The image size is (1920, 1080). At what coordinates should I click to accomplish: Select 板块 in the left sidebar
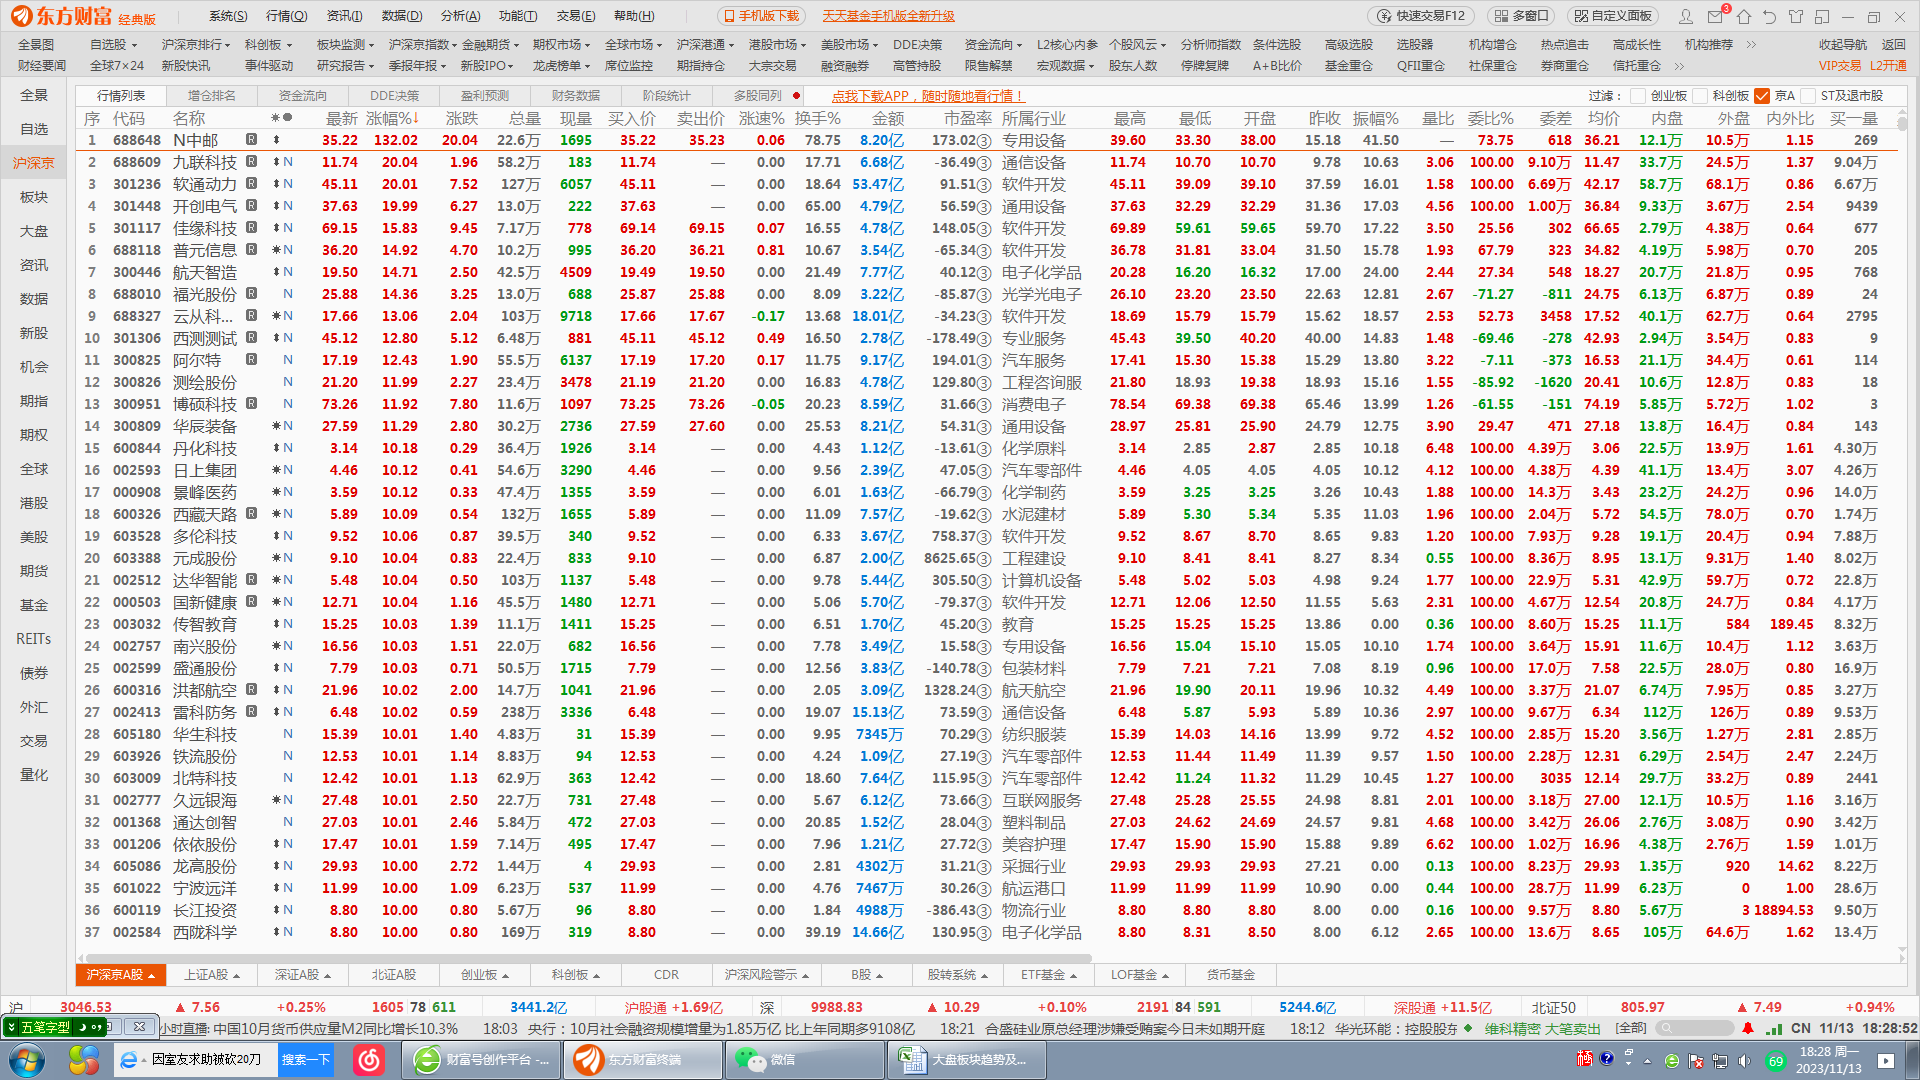(x=34, y=197)
